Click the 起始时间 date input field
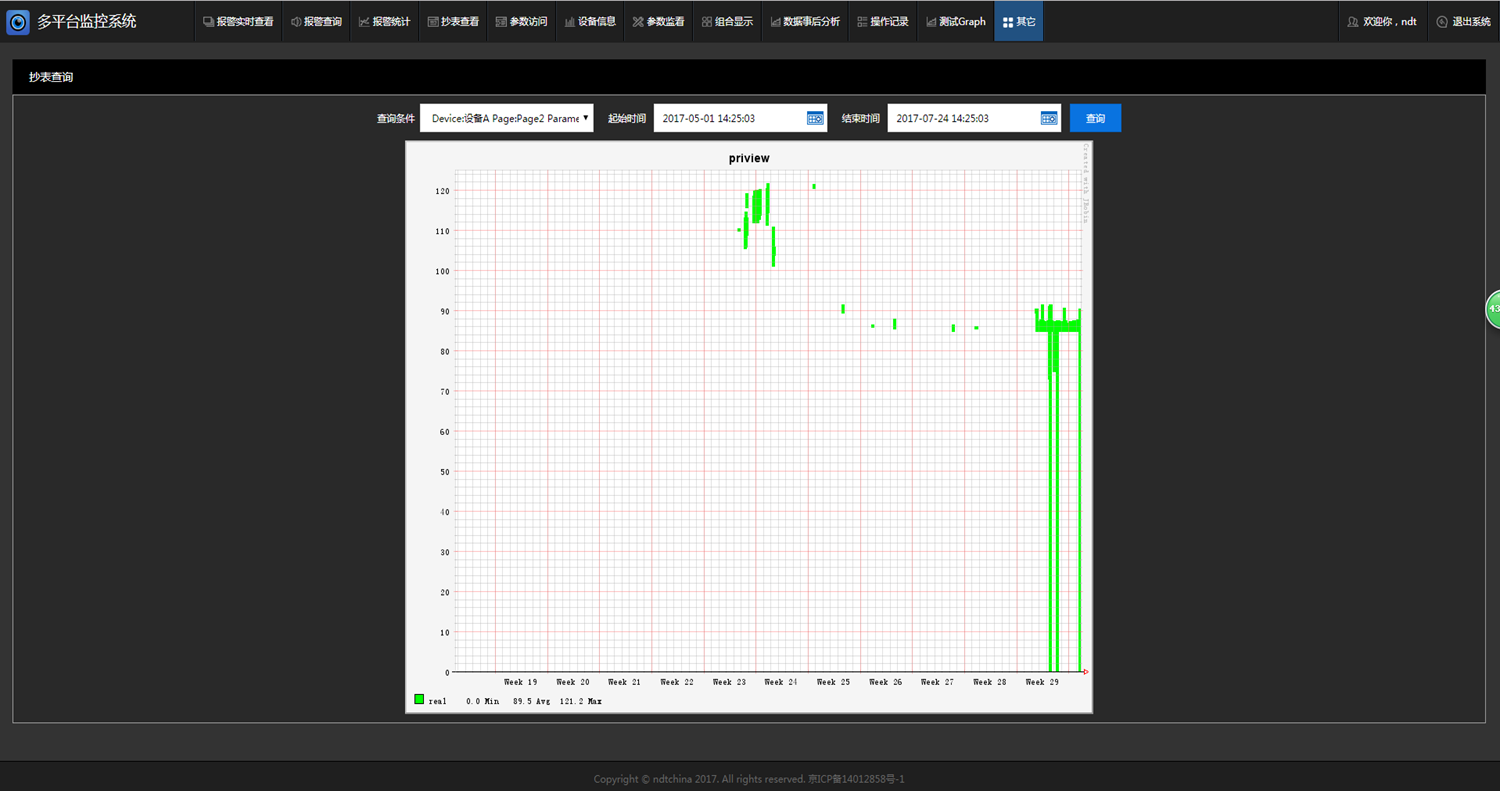 point(728,118)
